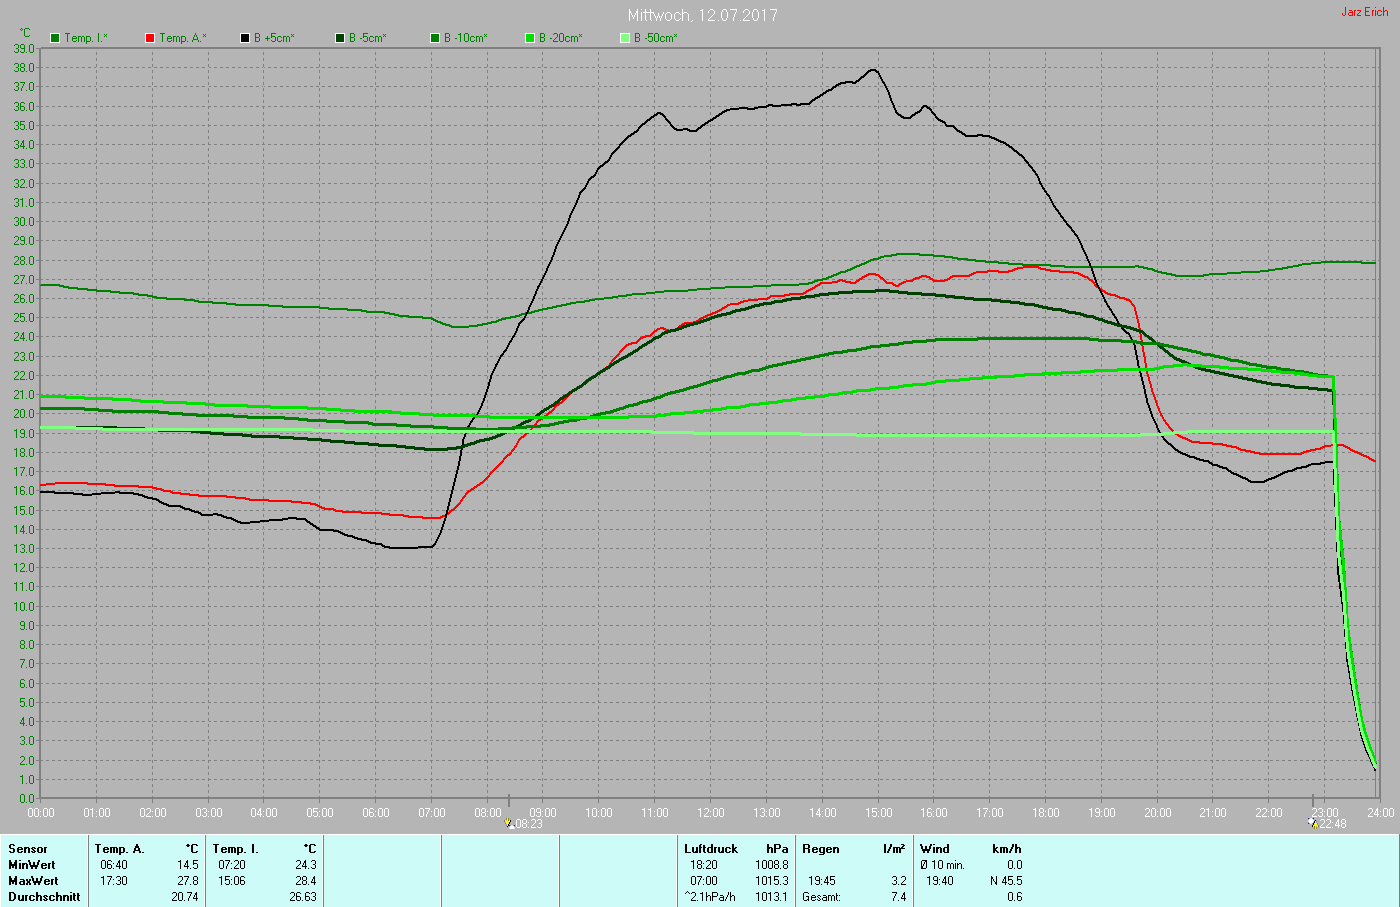Click the km/h unit header
The width and height of the screenshot is (1400, 907).
[1007, 849]
